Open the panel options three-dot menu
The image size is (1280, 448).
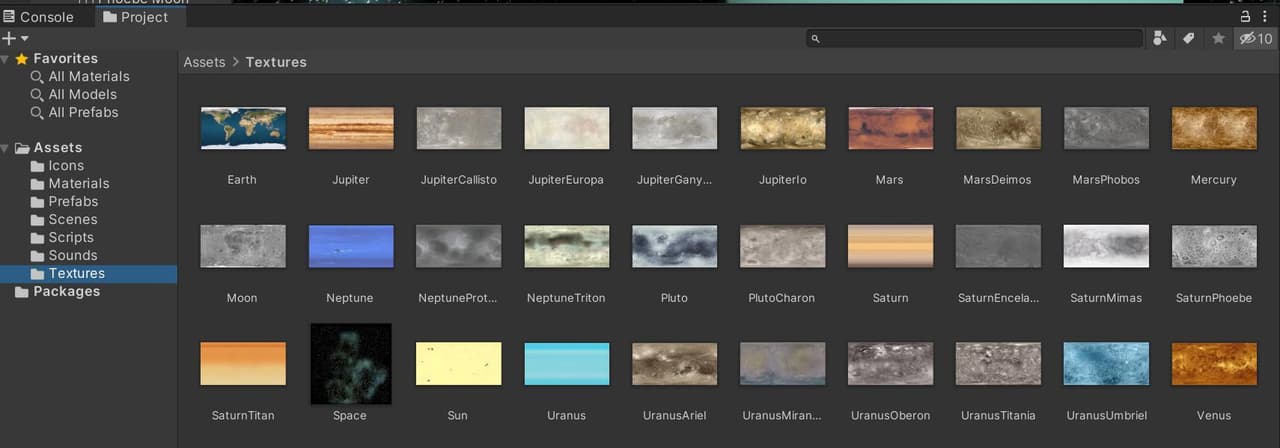[1267, 16]
